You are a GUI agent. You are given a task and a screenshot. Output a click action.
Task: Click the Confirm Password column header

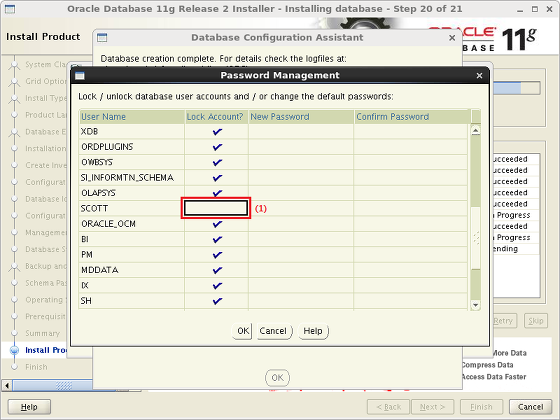point(412,117)
